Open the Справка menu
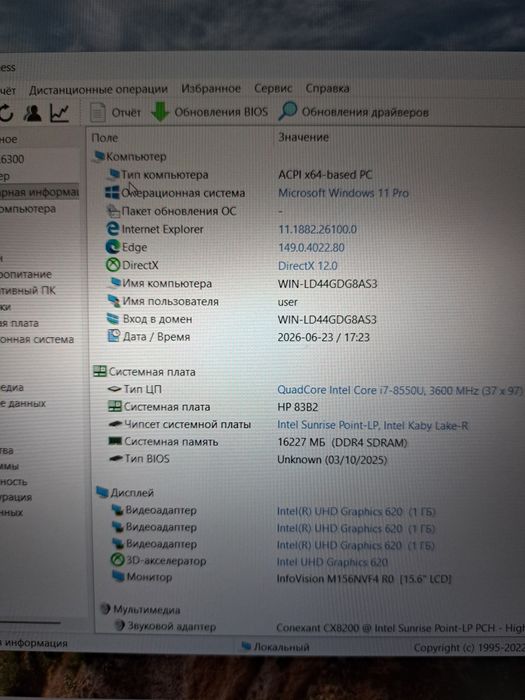The height and width of the screenshot is (700, 525). point(327,88)
